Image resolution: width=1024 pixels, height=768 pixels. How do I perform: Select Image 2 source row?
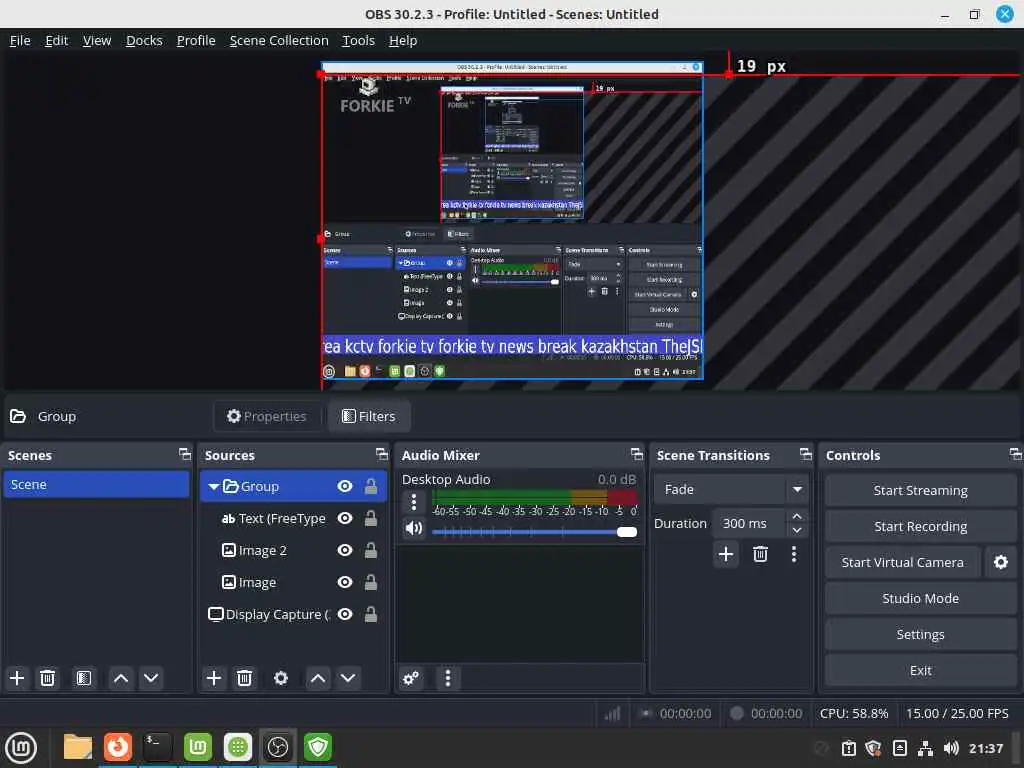(293, 550)
